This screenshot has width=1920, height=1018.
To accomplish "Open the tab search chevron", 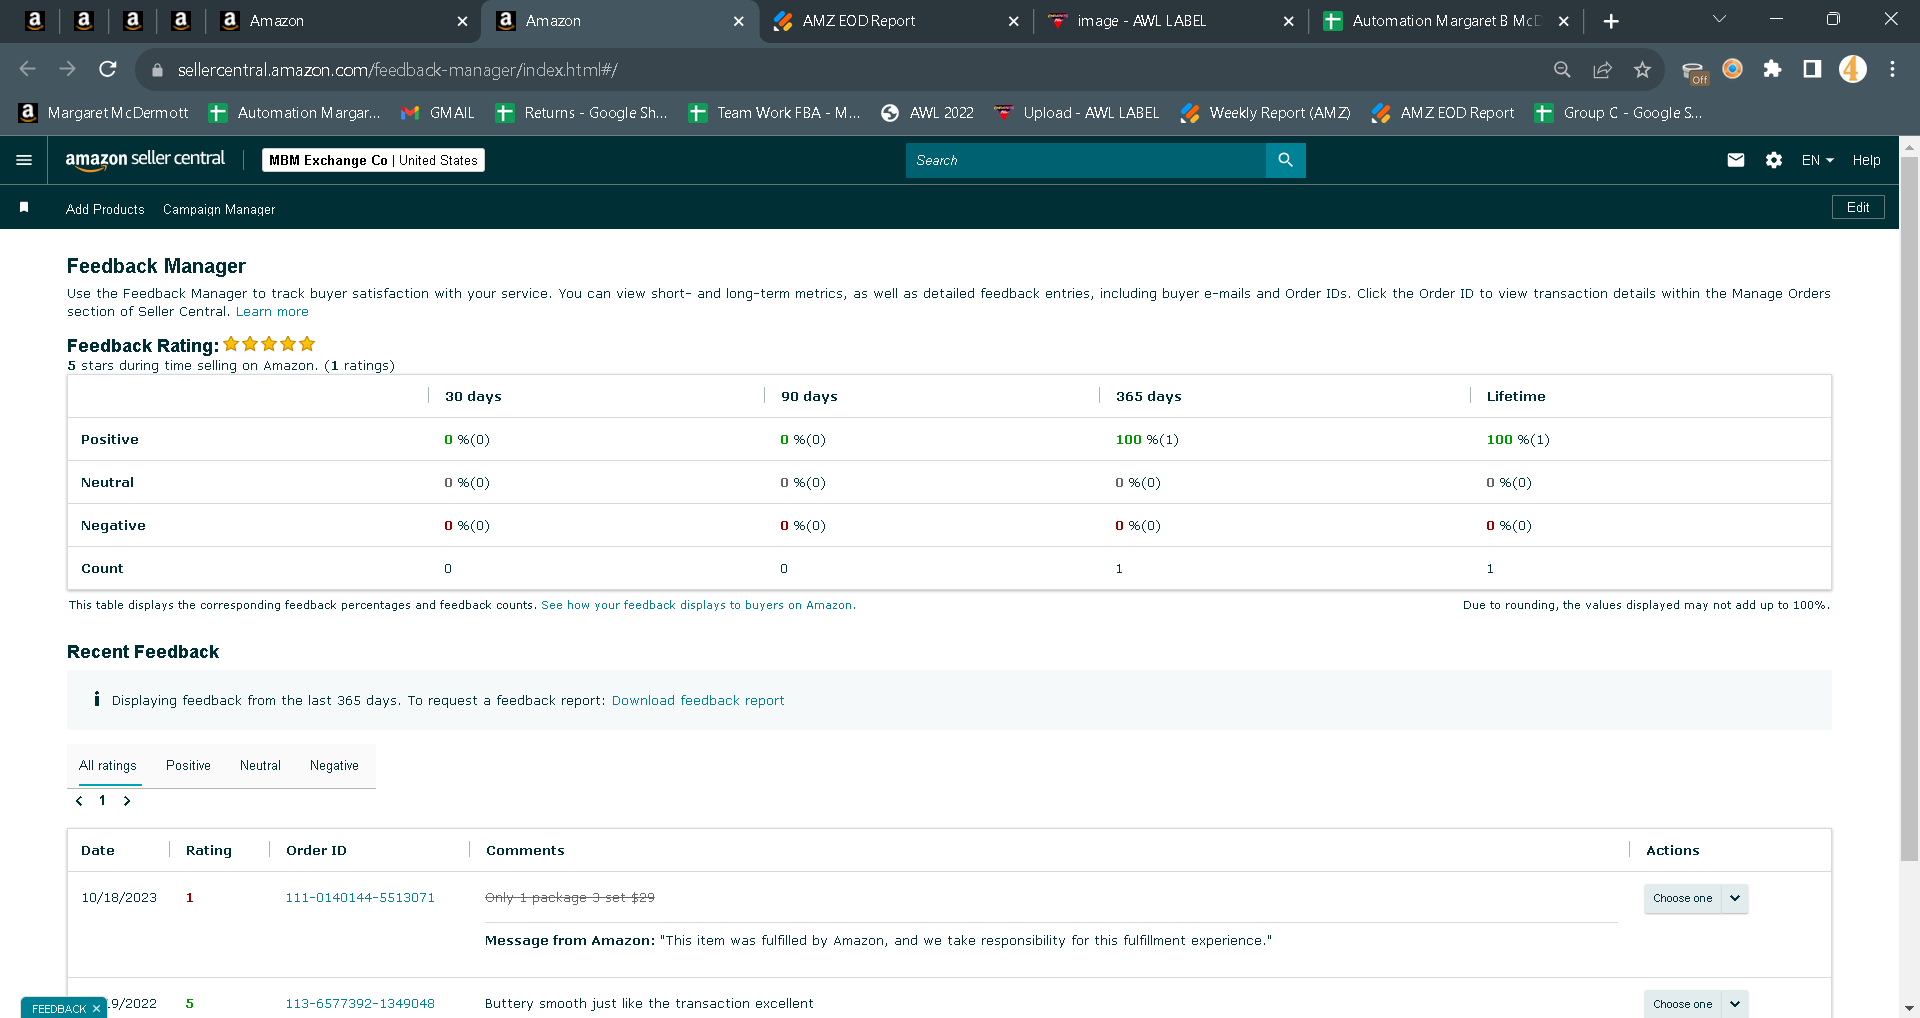I will [1720, 19].
